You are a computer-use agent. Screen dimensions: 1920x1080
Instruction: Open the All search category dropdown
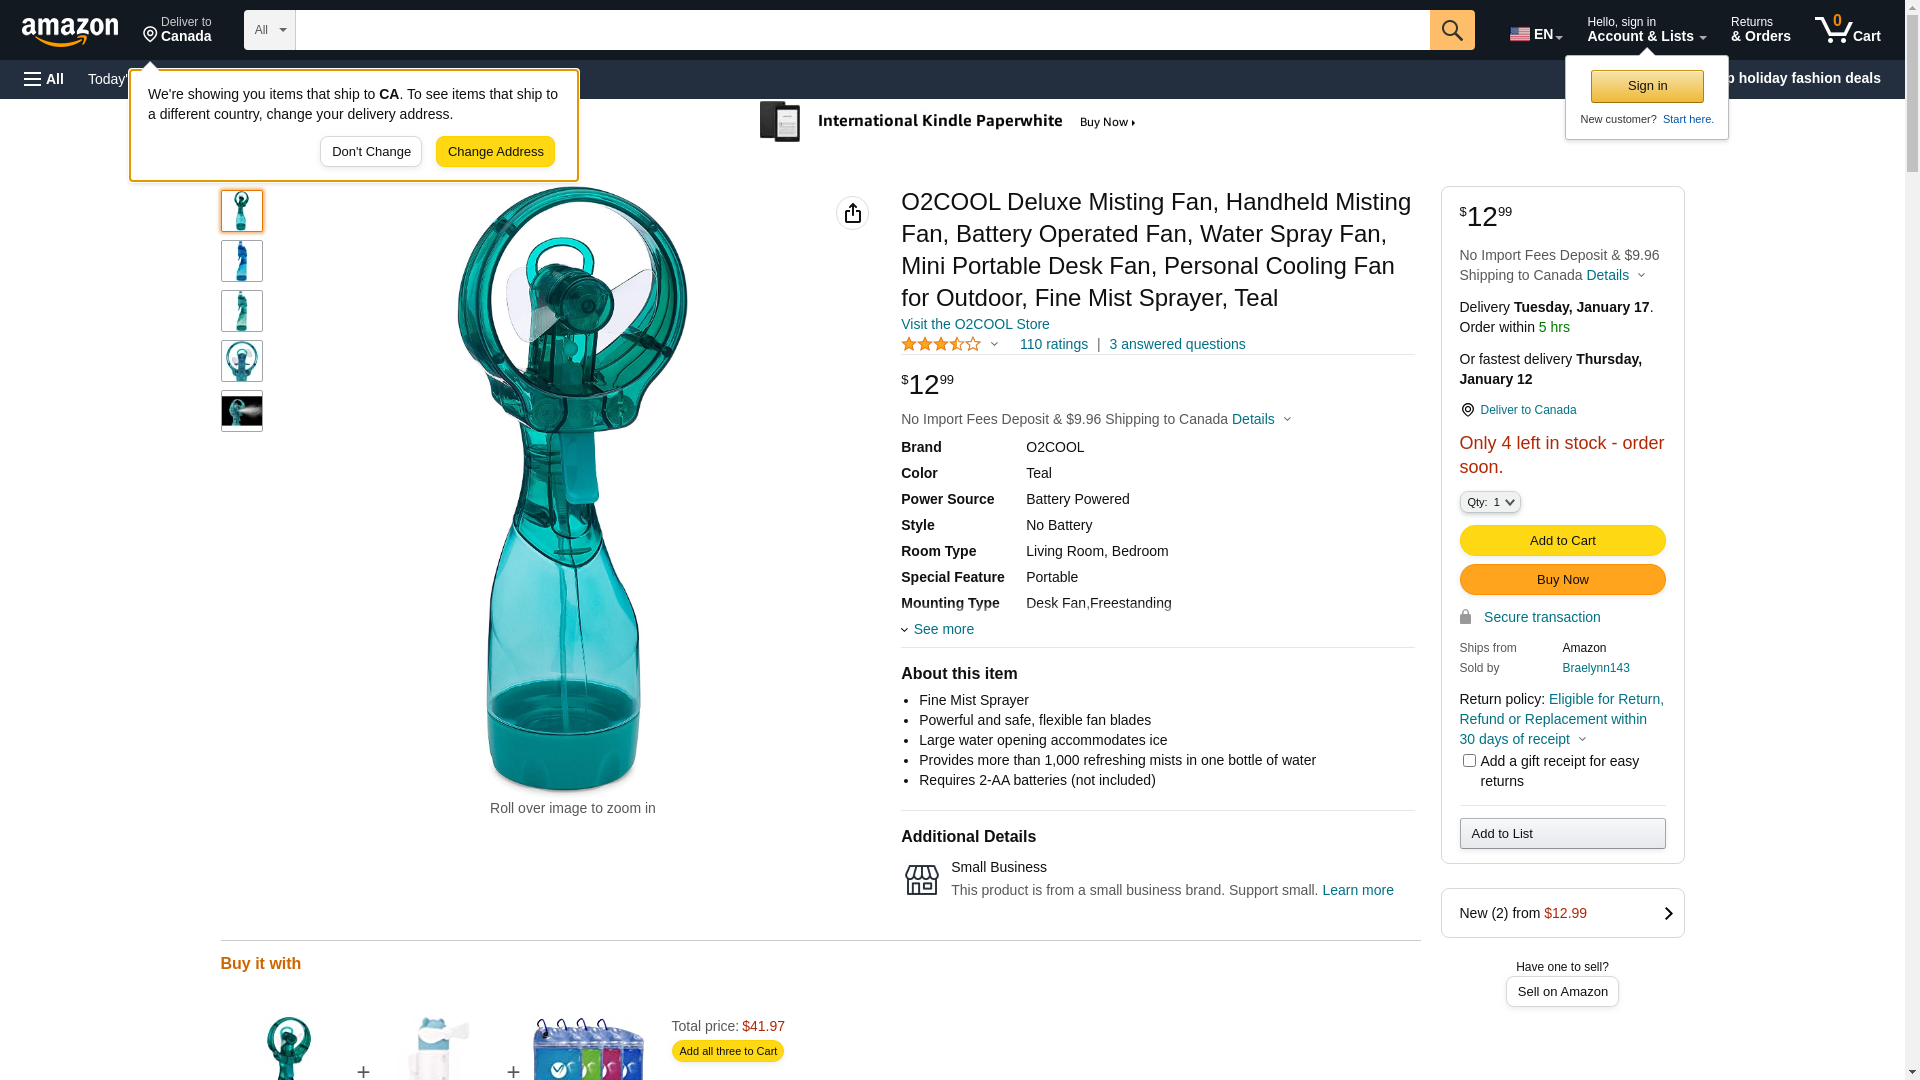click(x=270, y=30)
